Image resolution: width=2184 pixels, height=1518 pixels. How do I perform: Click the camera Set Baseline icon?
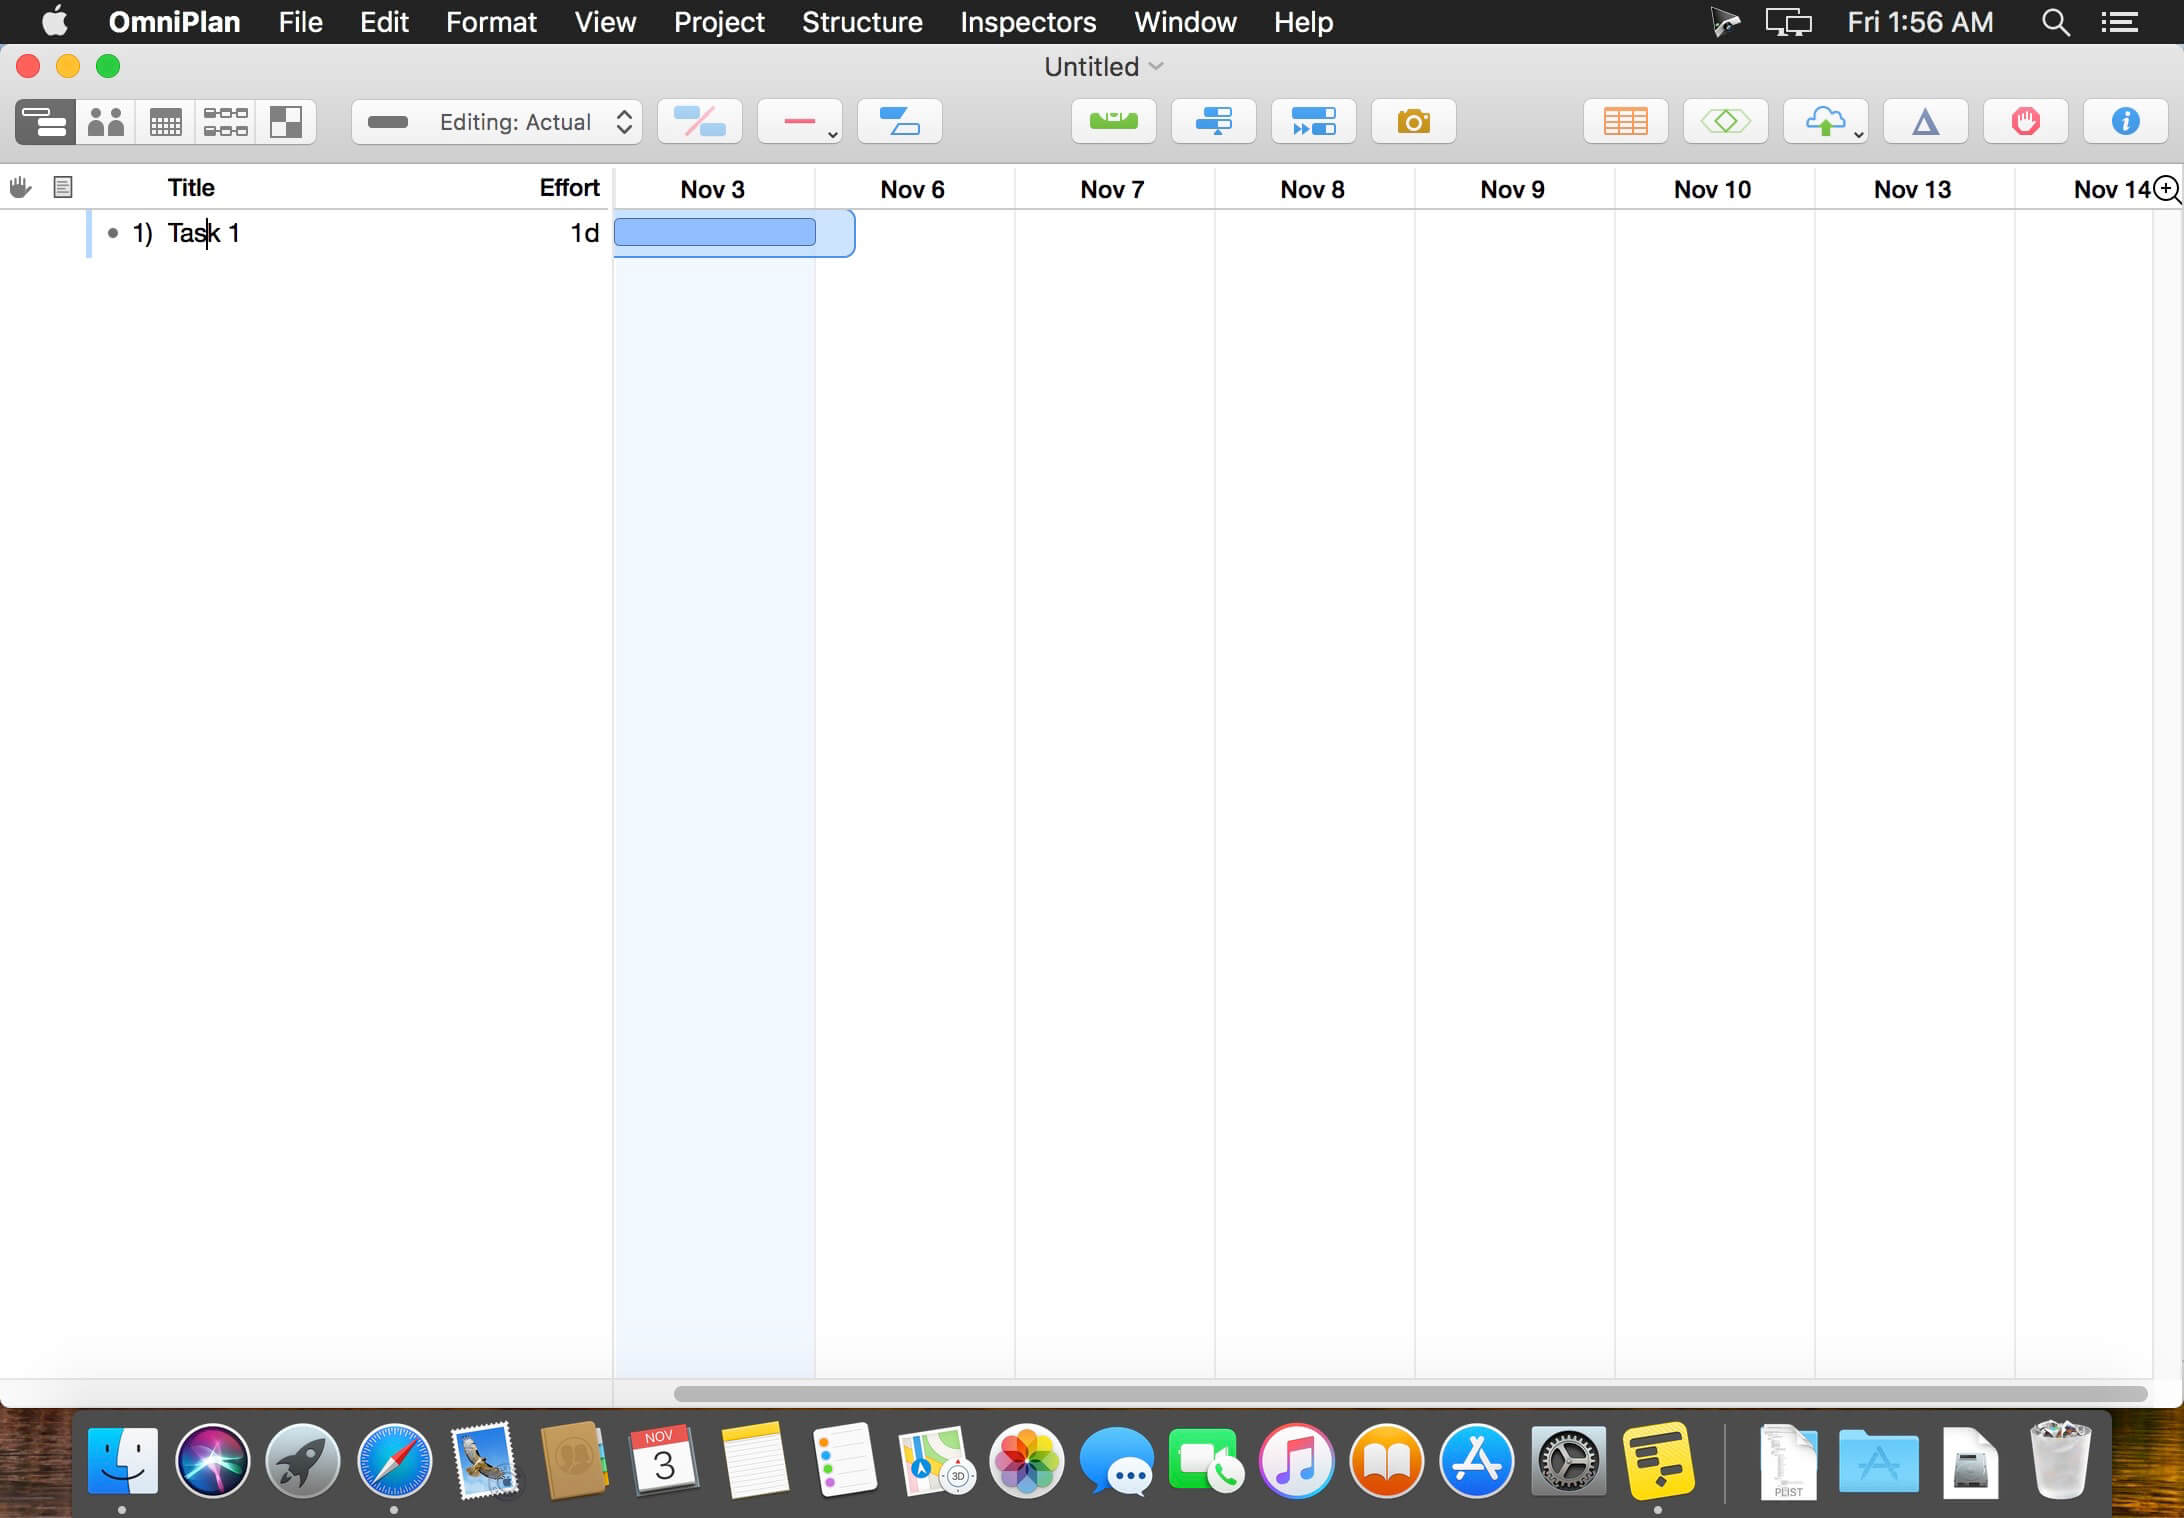tap(1413, 122)
